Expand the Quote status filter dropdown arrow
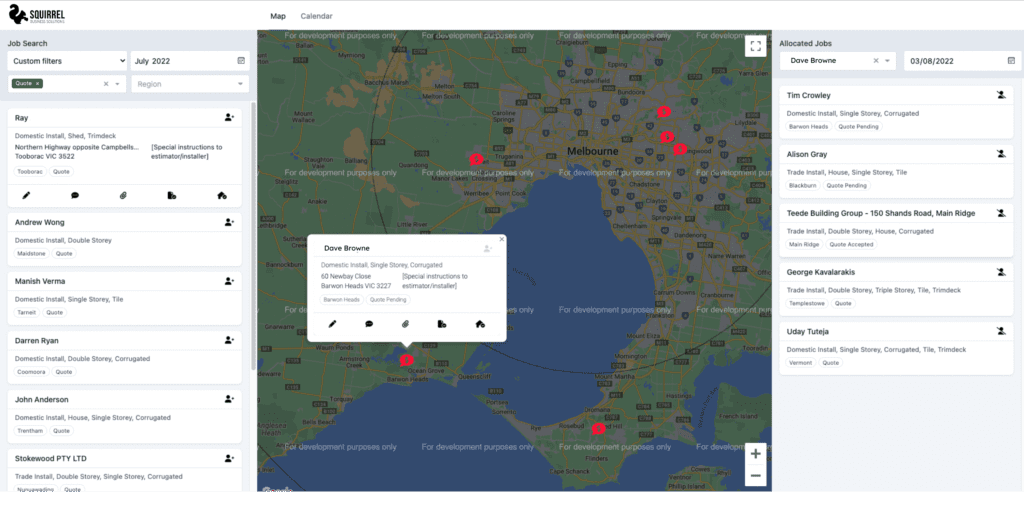This screenshot has width=1024, height=512. (118, 84)
